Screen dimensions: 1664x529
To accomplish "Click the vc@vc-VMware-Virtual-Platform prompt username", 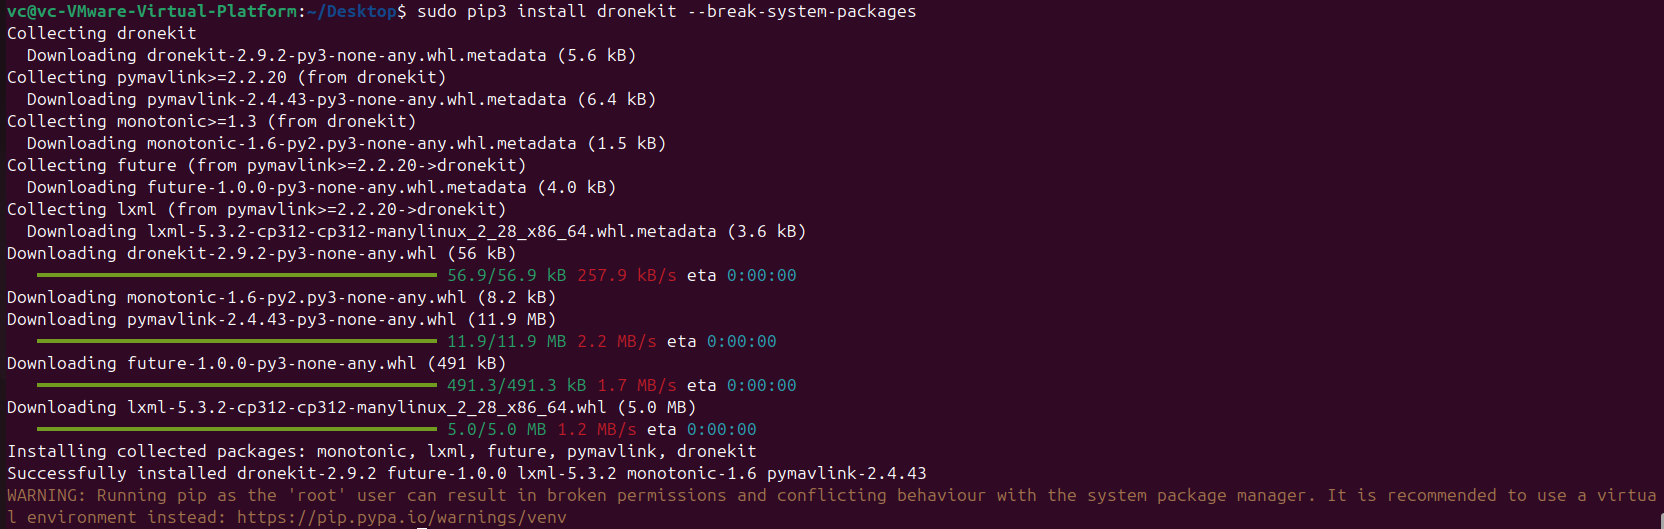I will 152,12.
